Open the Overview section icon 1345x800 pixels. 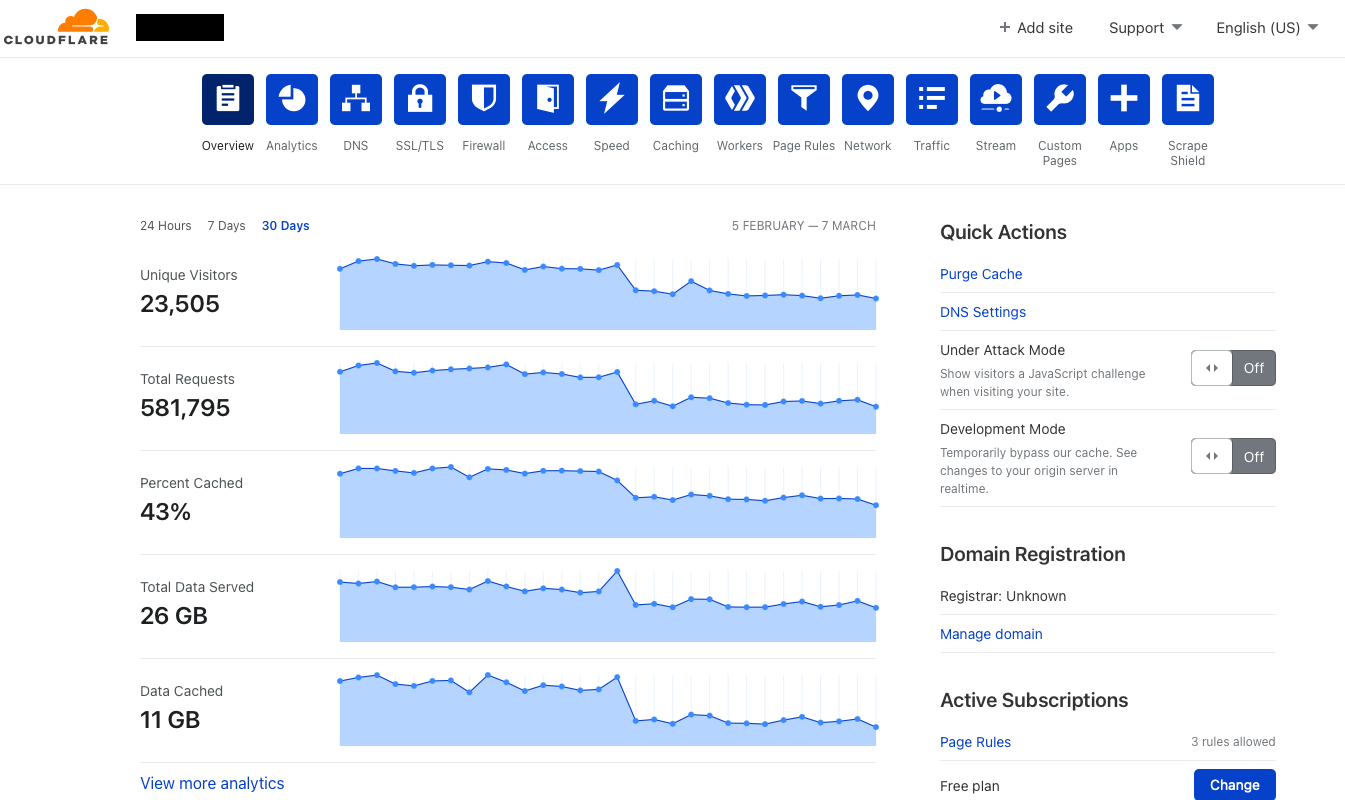tap(228, 99)
